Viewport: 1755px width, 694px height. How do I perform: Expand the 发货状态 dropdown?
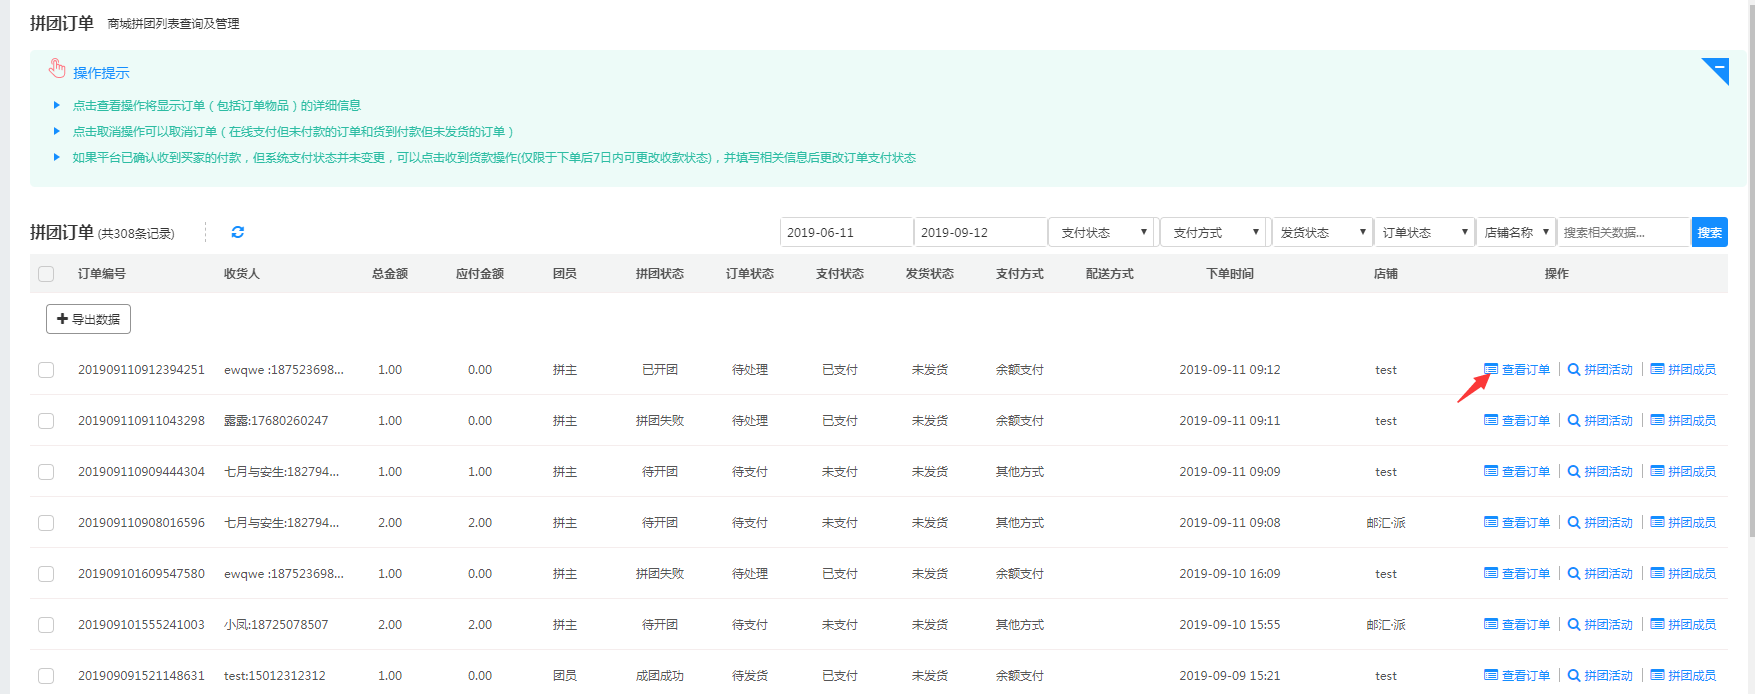(1321, 232)
